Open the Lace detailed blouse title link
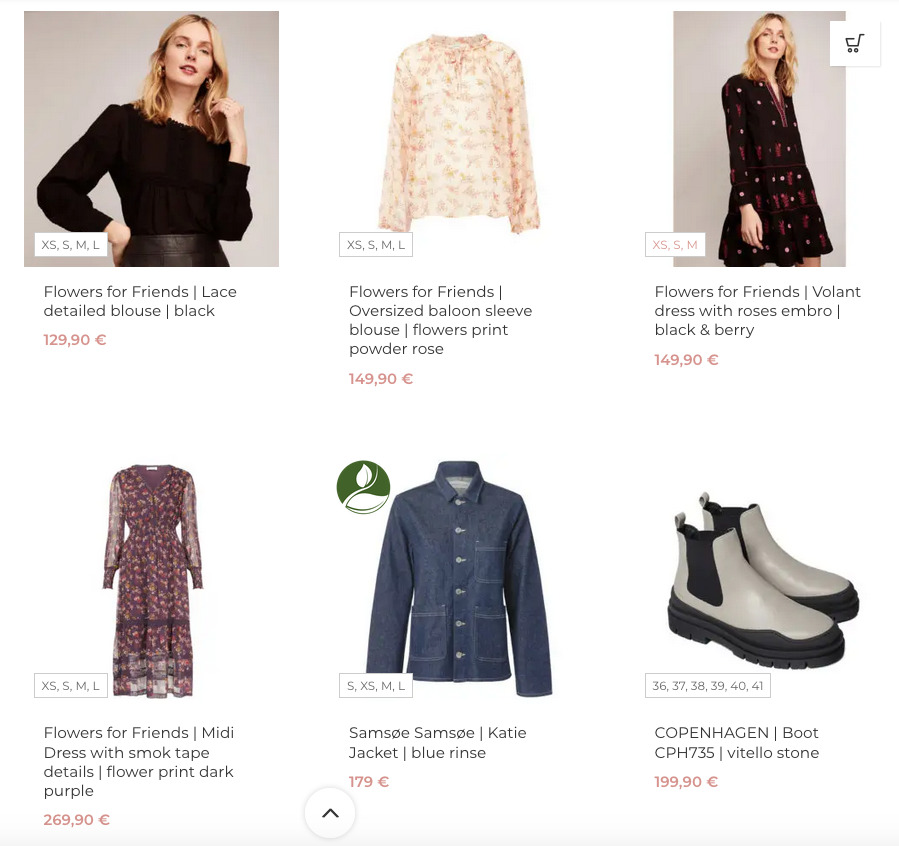899x846 pixels. tap(140, 301)
